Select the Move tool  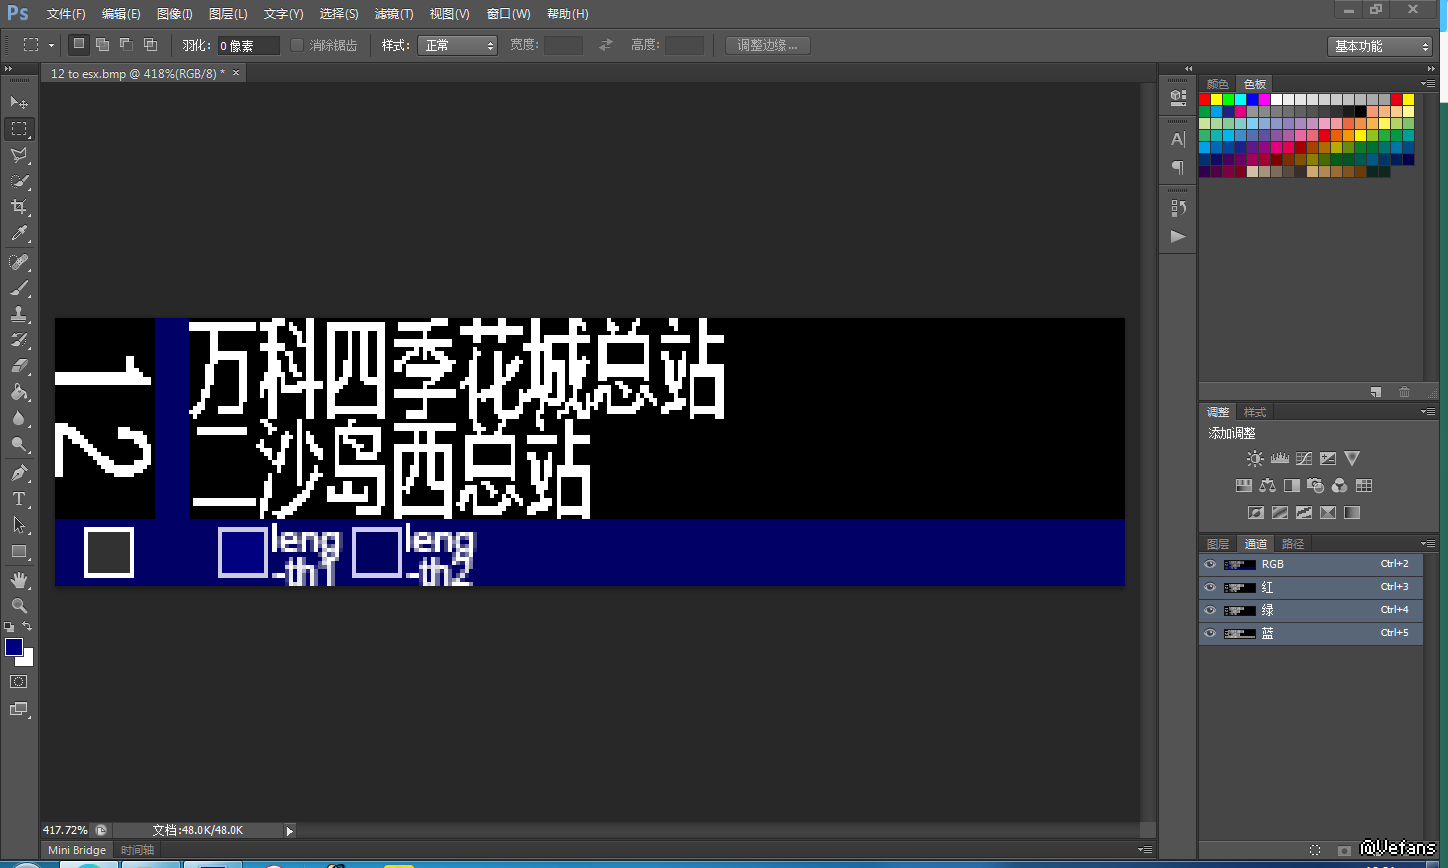[19, 103]
